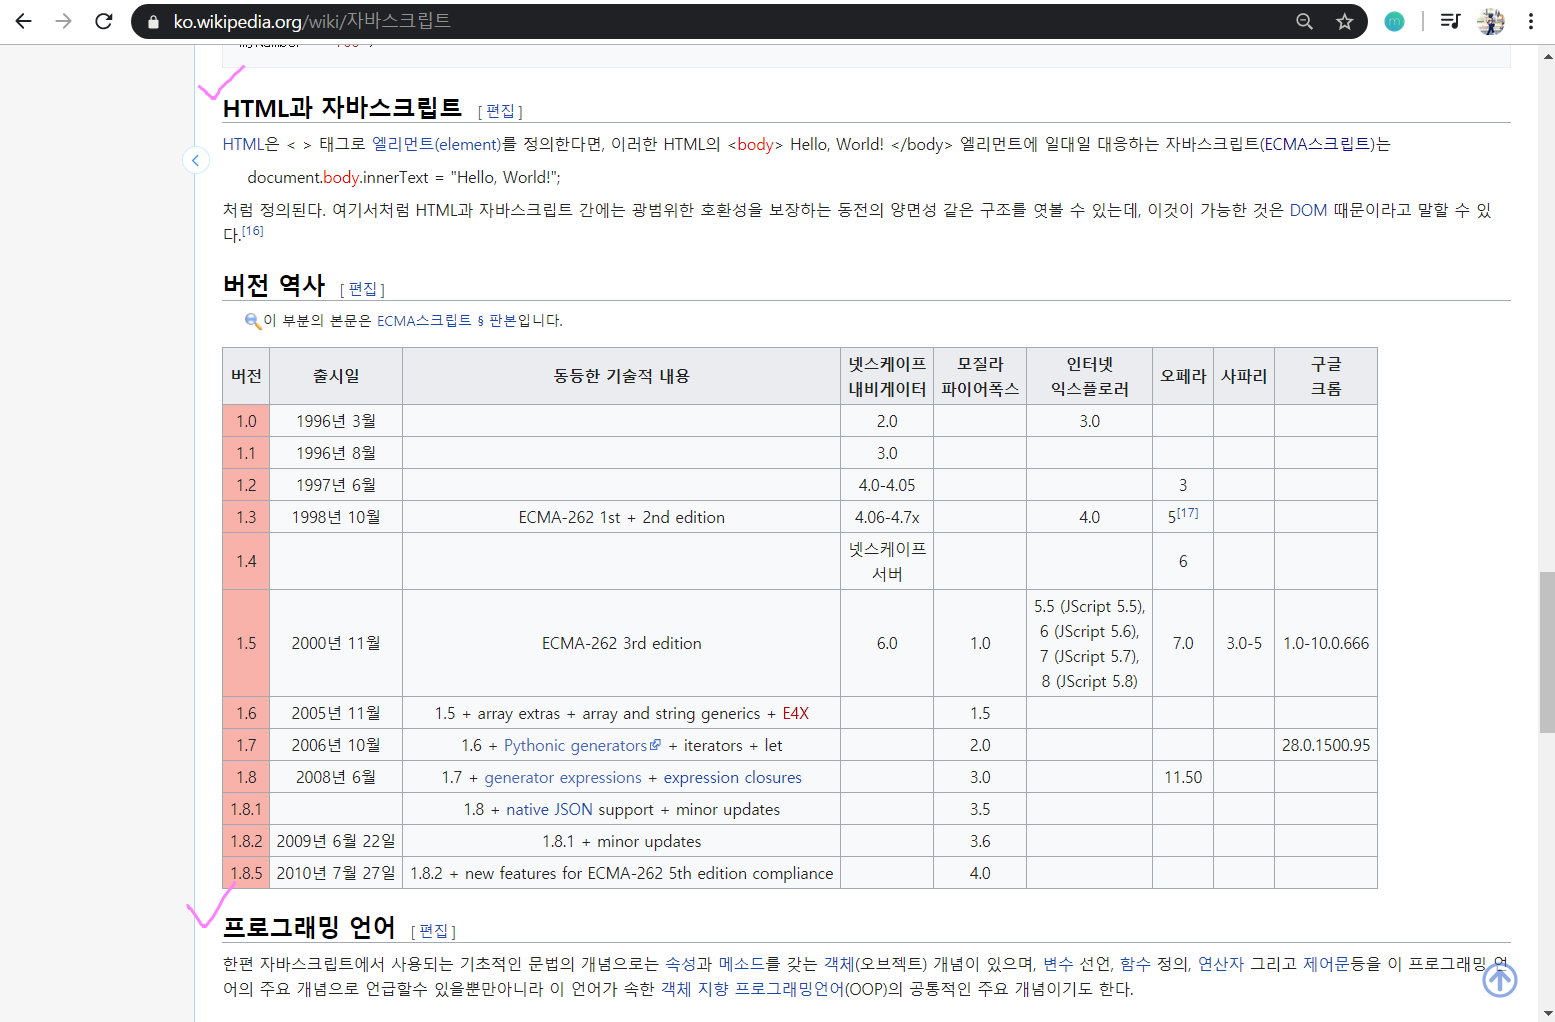Image resolution: width=1555 pixels, height=1022 pixels.
Task: Click scrollbar down arrow
Action: coord(1547,1012)
